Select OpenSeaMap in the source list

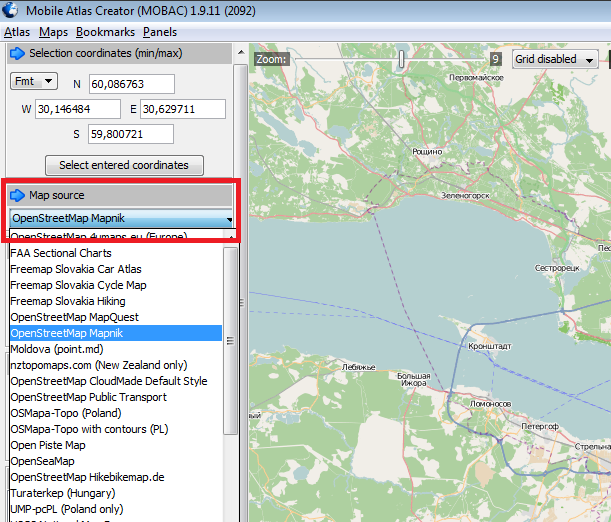coord(42,461)
